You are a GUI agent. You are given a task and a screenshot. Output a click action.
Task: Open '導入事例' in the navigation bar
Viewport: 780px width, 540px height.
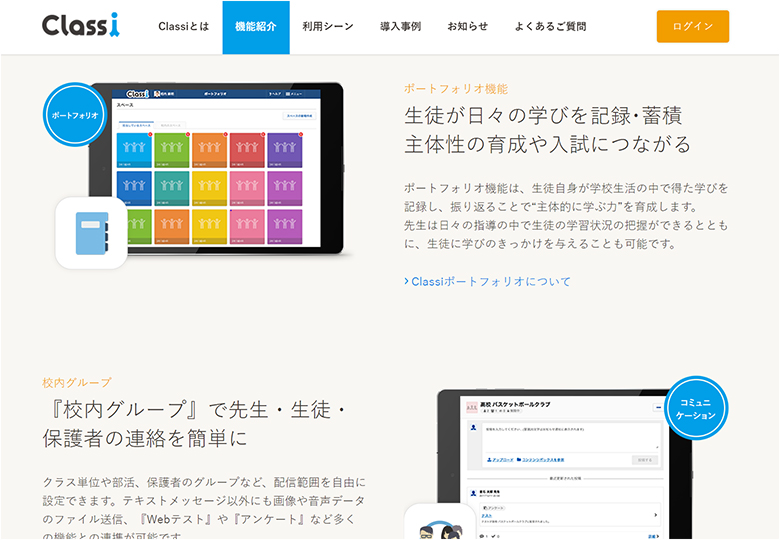click(400, 27)
